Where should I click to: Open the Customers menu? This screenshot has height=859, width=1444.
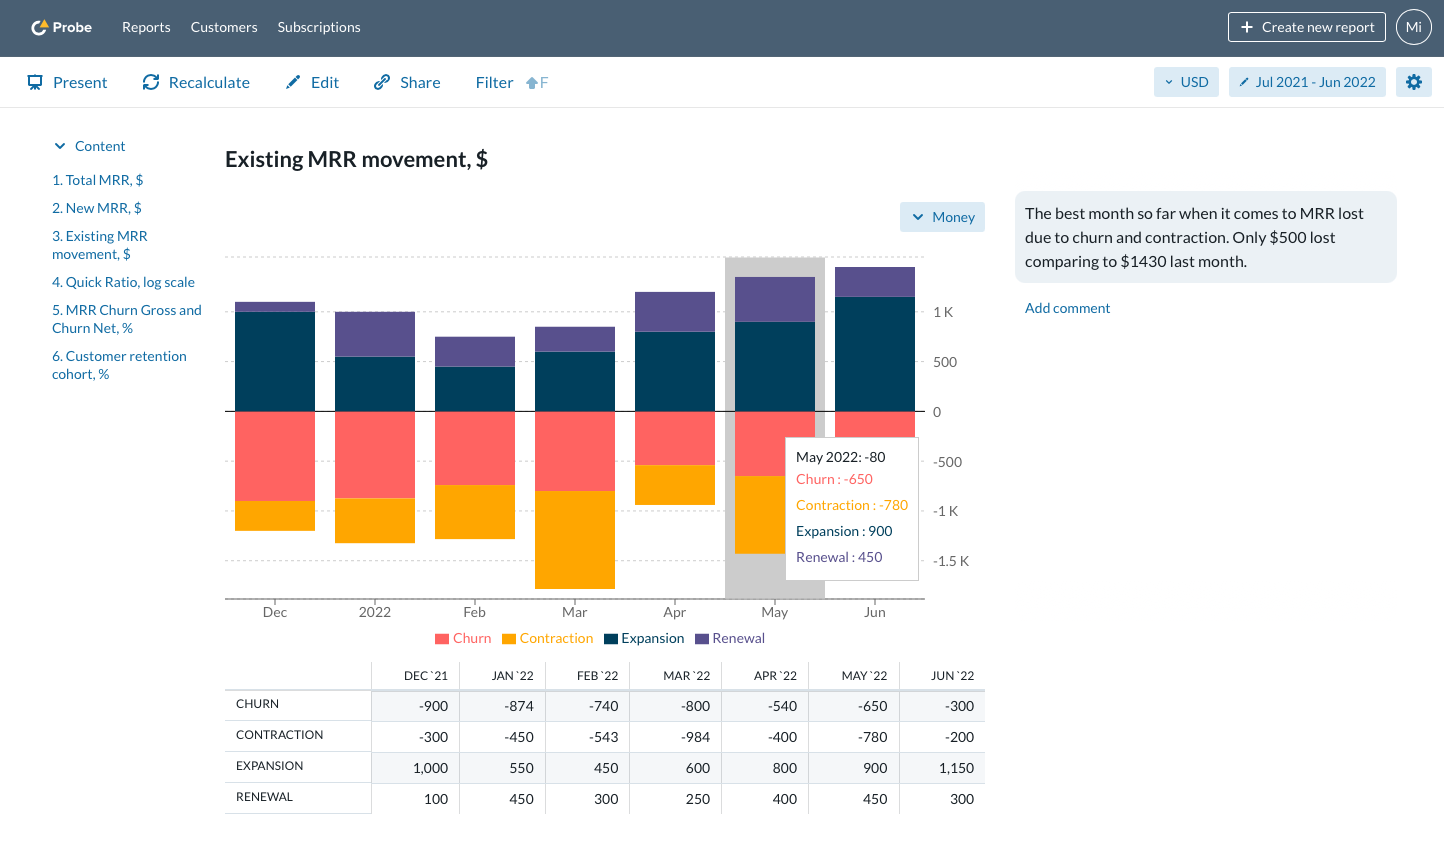(224, 27)
